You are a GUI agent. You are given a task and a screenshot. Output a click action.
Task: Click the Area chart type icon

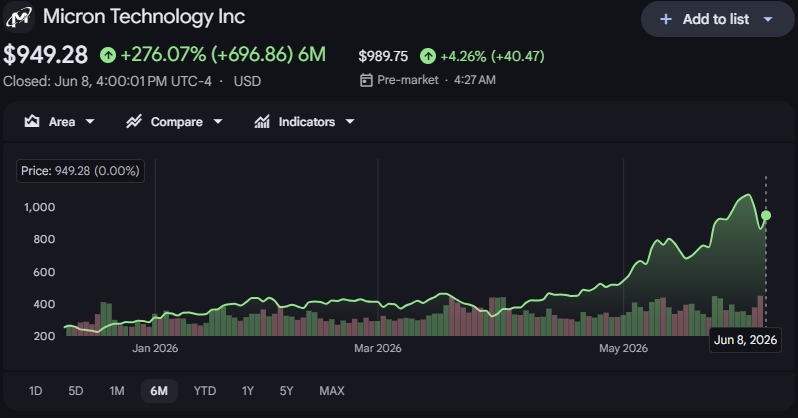[x=32, y=121]
